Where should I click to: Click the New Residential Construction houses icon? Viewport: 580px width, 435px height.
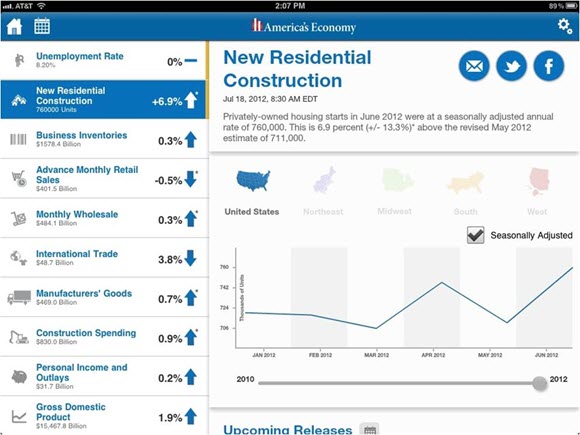point(18,100)
